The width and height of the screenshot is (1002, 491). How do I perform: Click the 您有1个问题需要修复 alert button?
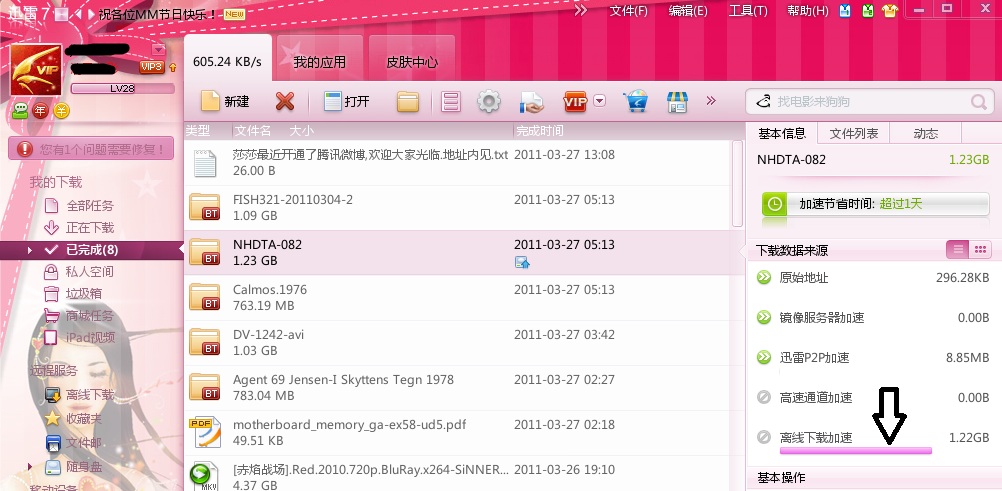tap(91, 149)
